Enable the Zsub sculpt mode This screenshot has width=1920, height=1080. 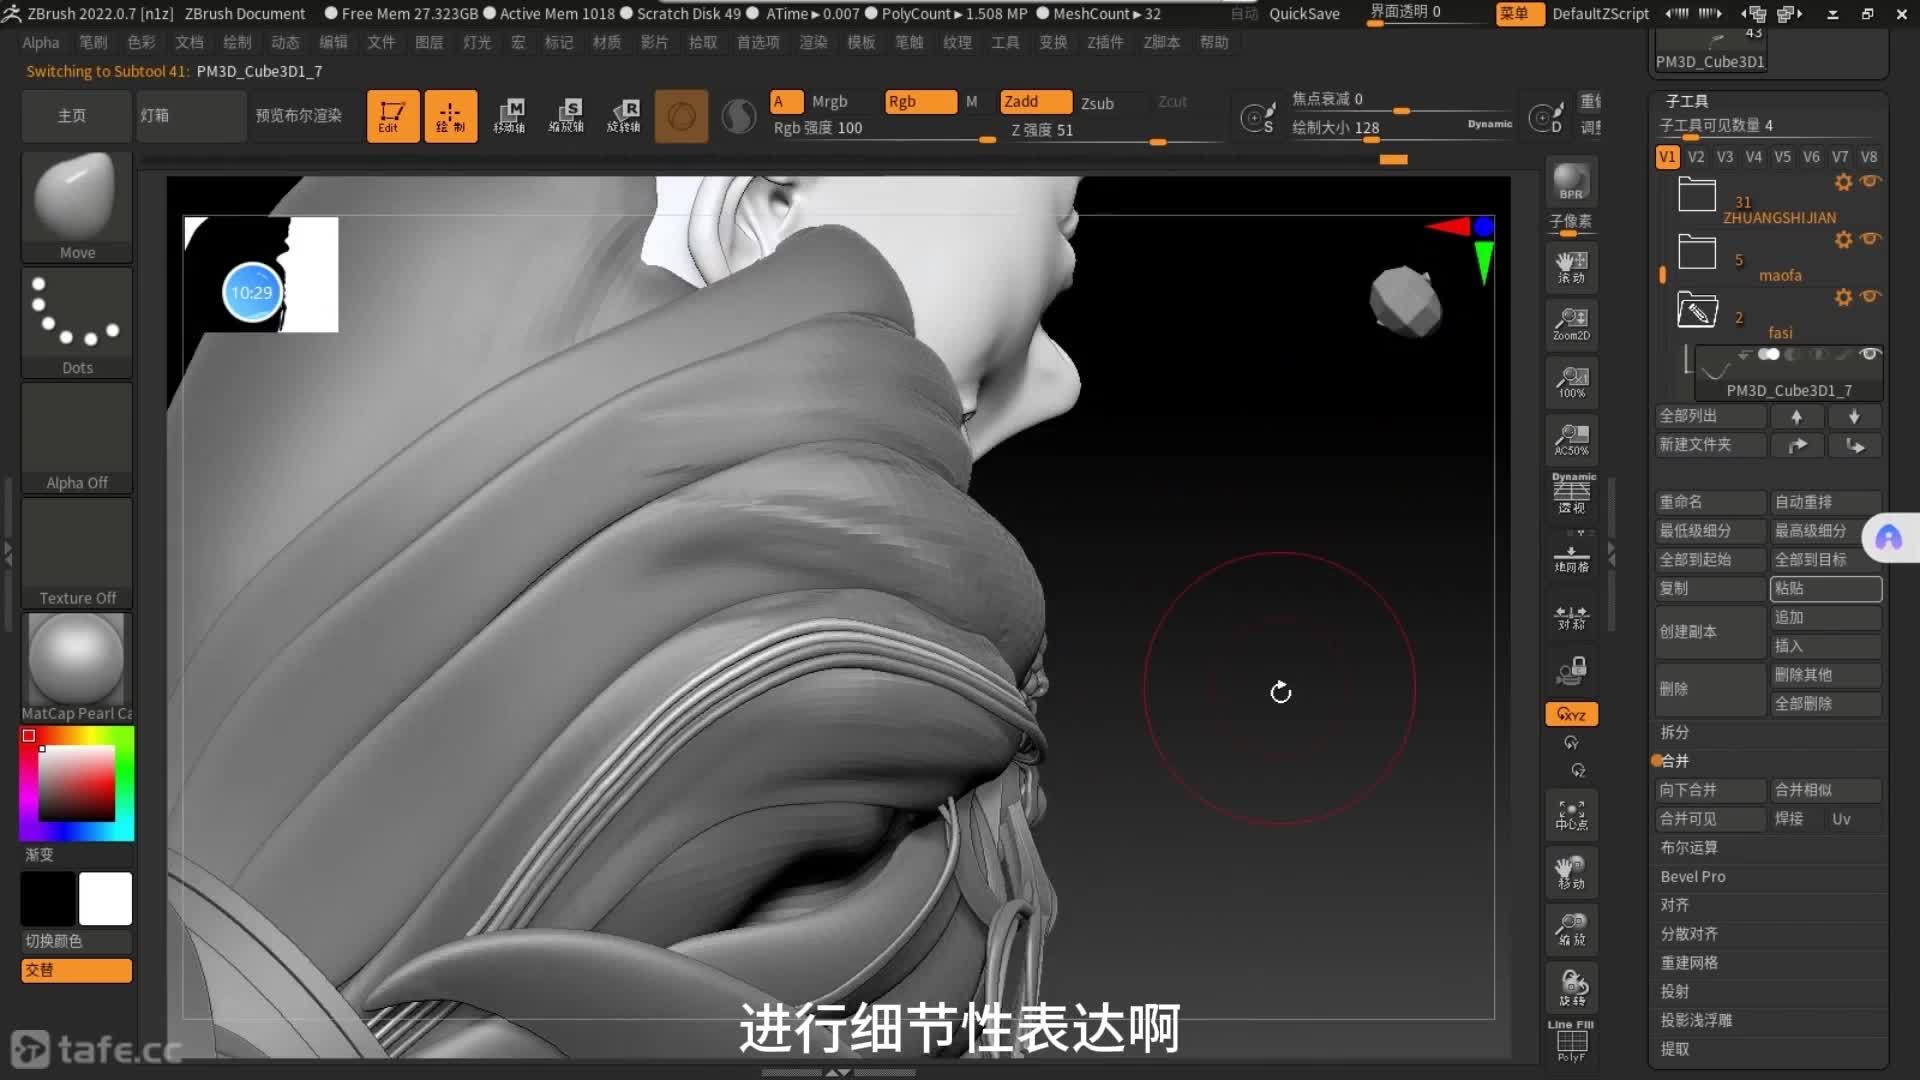point(1097,103)
